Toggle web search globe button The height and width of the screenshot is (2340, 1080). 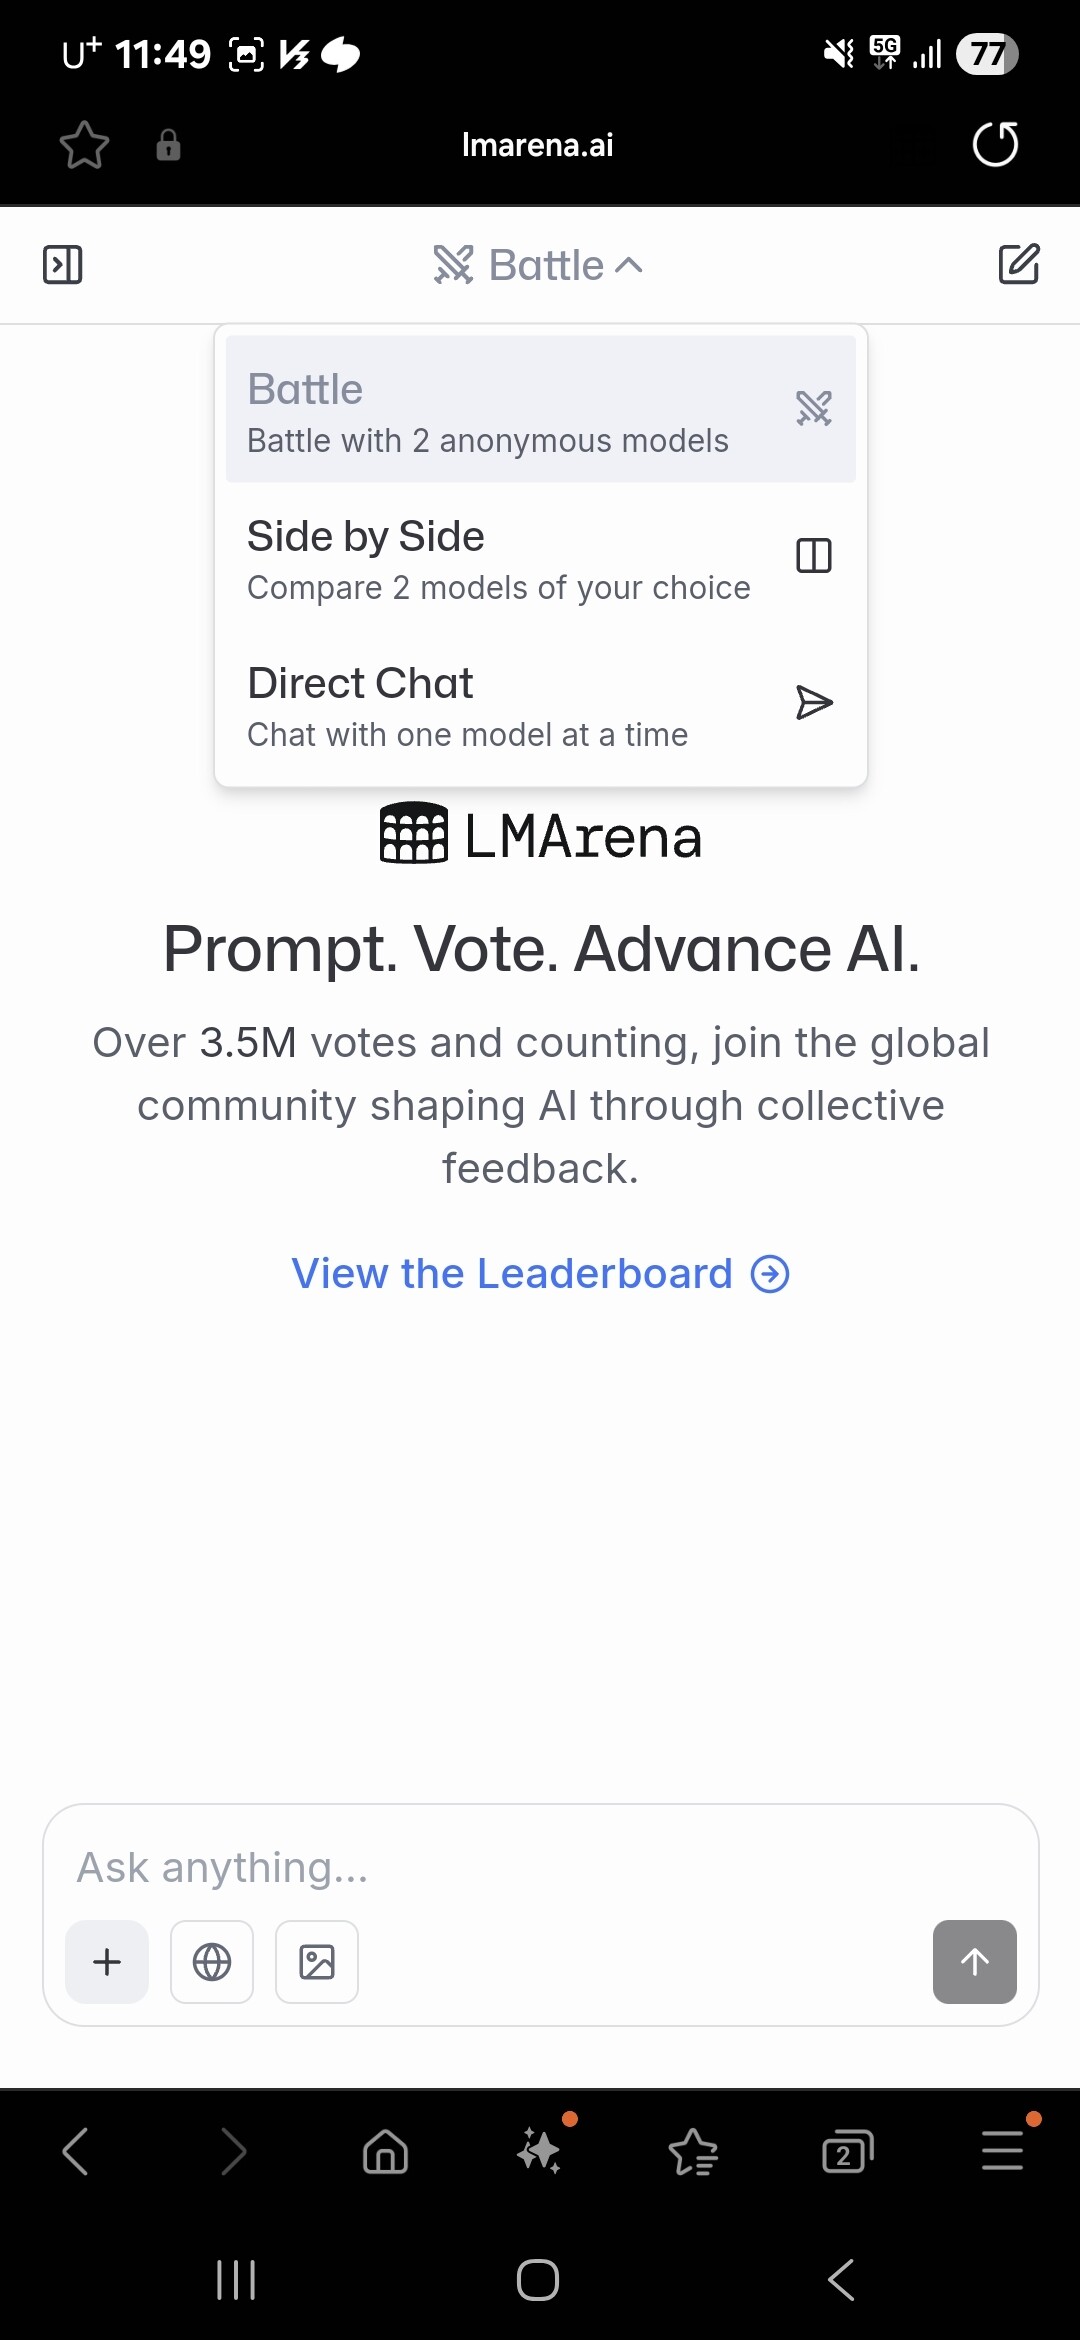point(212,1962)
